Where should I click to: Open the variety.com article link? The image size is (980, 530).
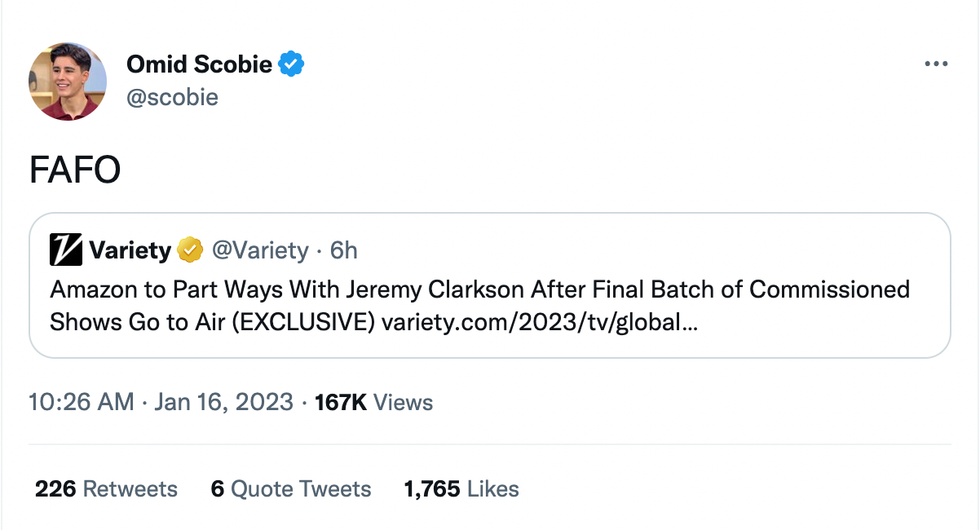pyautogui.click(x=537, y=323)
